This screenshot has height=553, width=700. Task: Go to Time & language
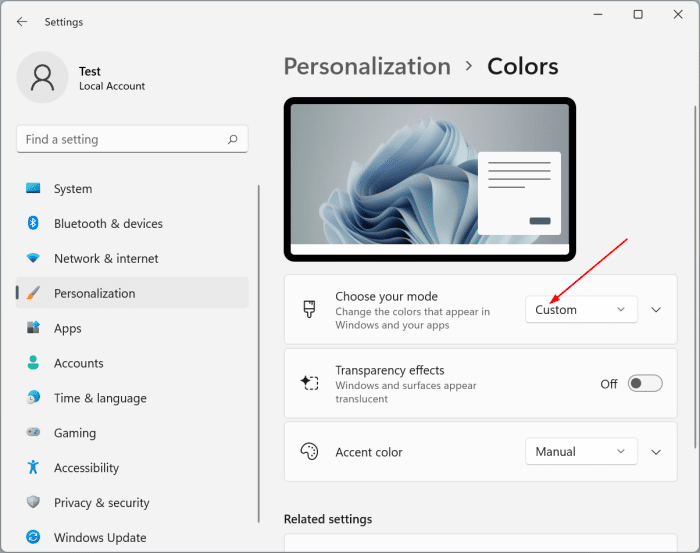pyautogui.click(x=132, y=398)
